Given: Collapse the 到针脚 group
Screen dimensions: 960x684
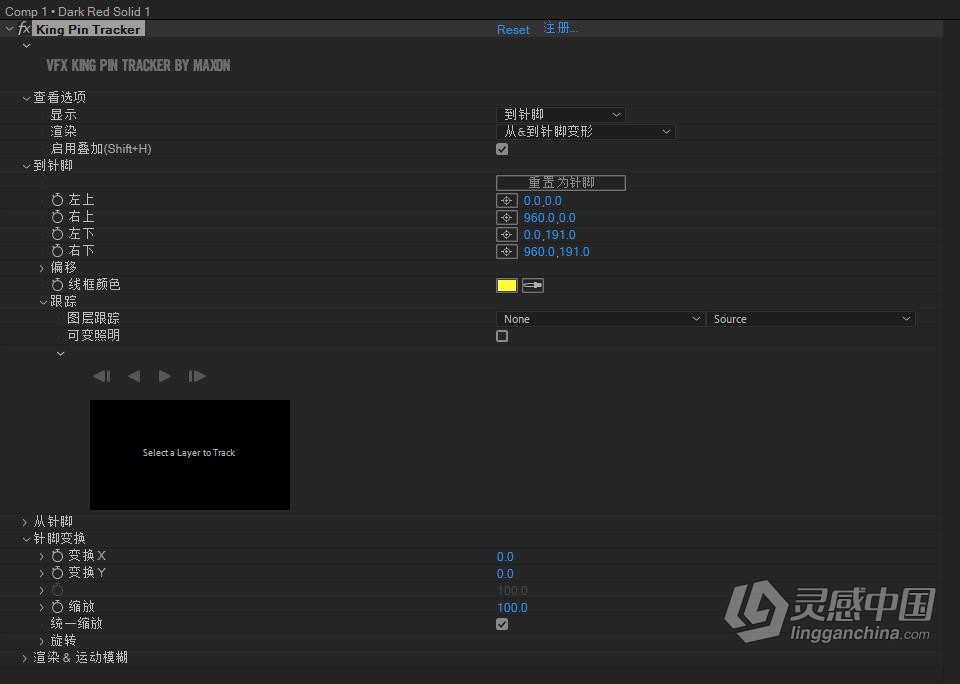Looking at the screenshot, I should tap(26, 167).
